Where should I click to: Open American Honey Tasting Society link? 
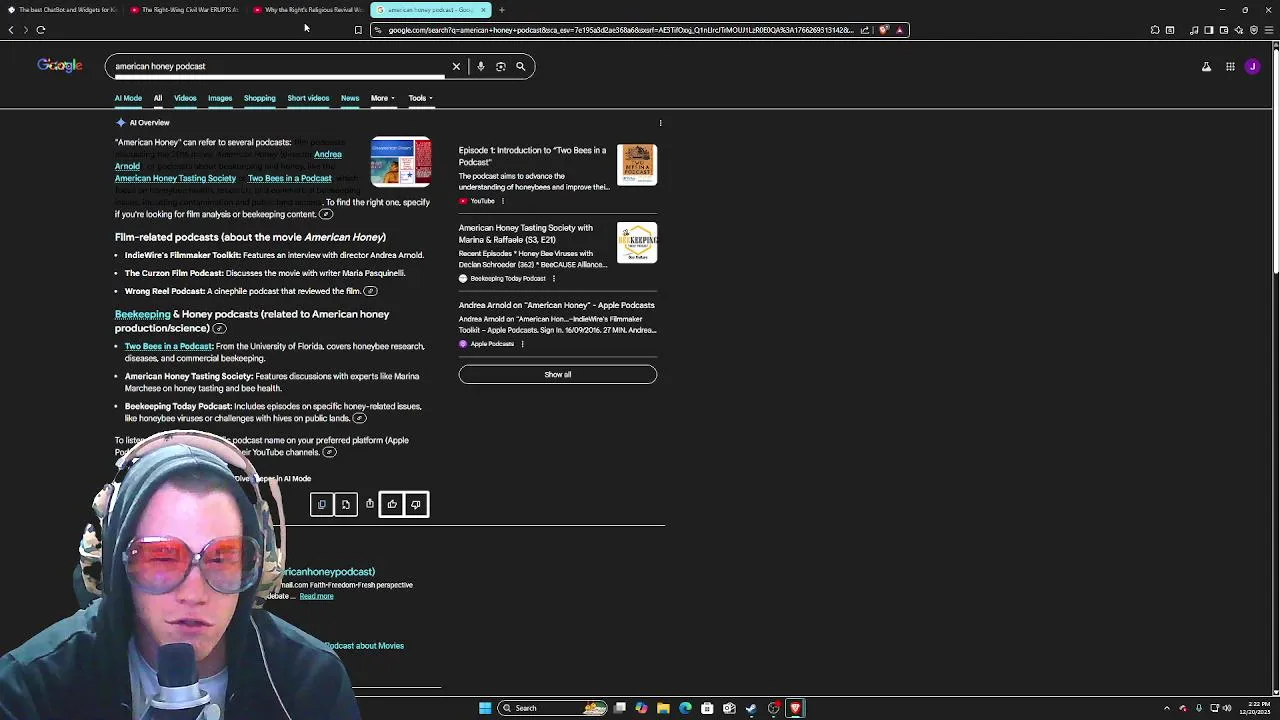click(x=175, y=178)
